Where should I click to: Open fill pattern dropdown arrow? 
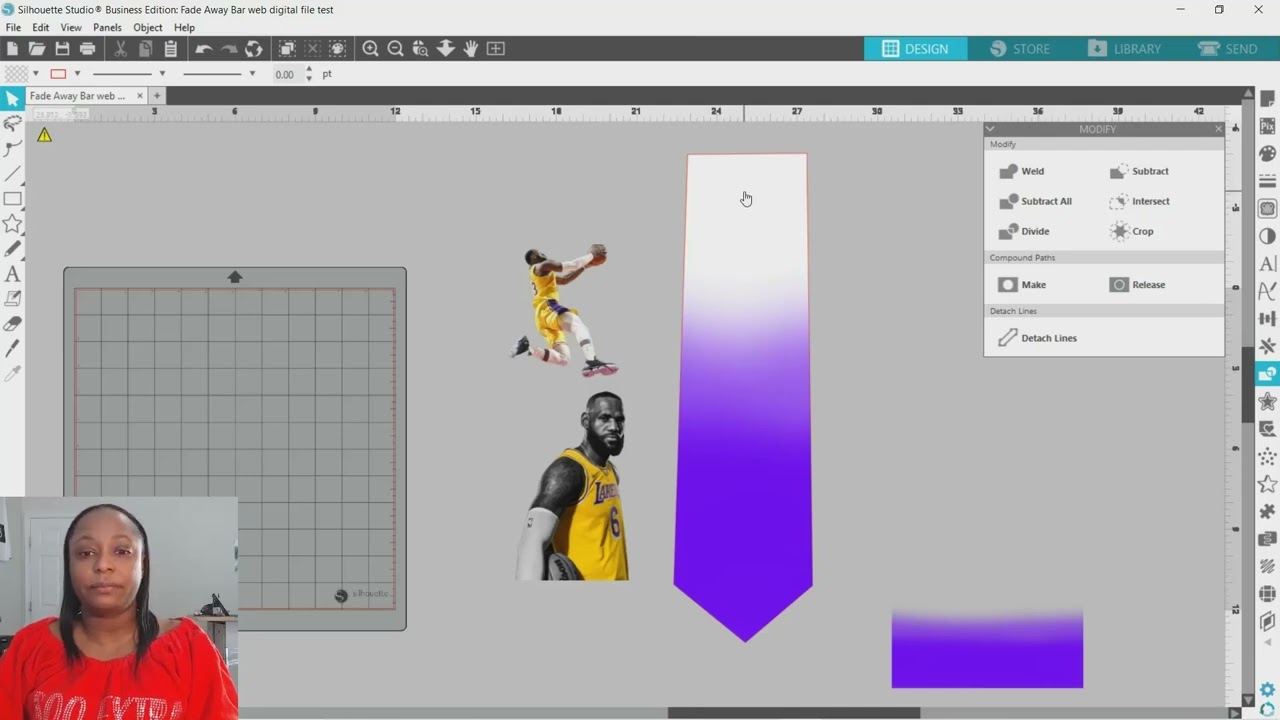(x=35, y=74)
